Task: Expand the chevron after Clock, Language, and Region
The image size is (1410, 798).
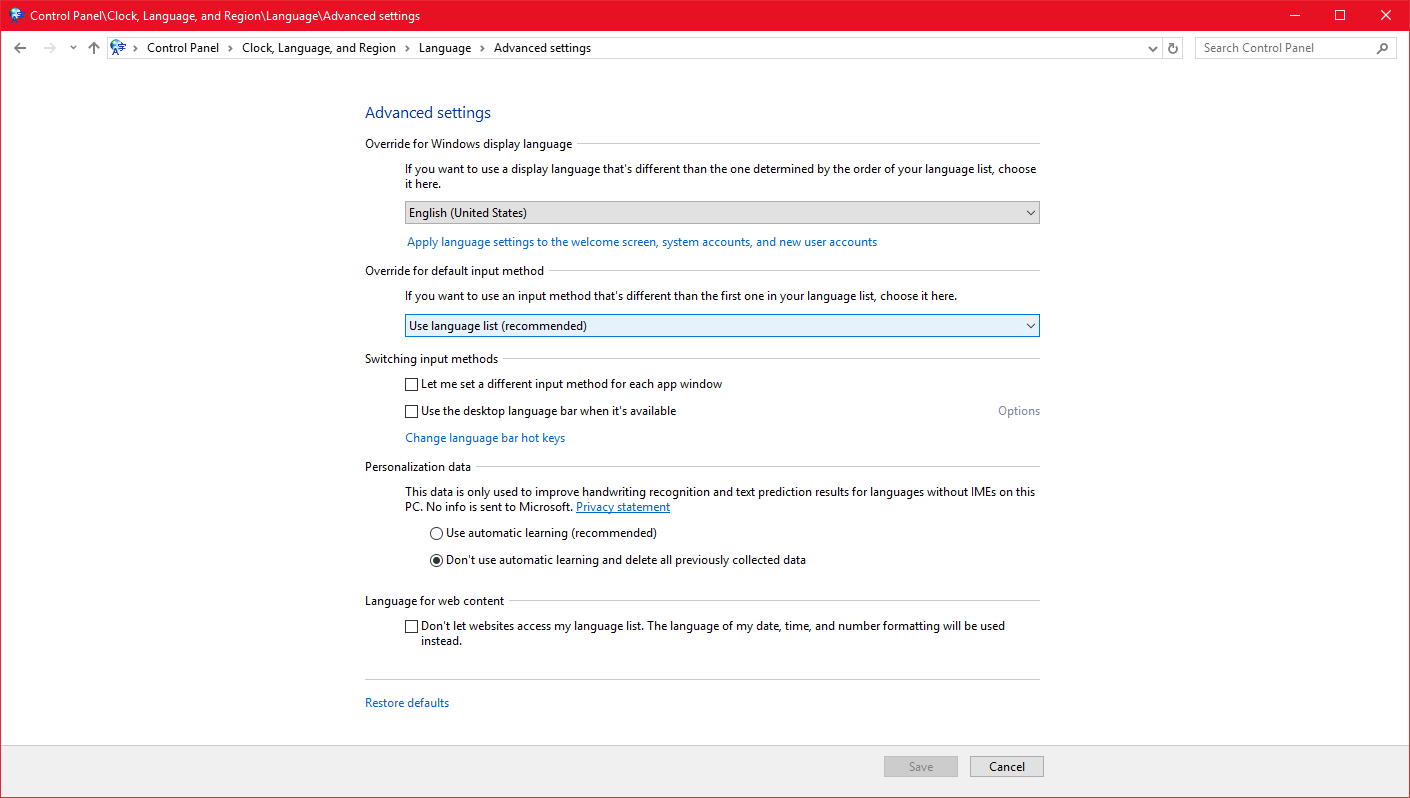Action: [x=407, y=48]
